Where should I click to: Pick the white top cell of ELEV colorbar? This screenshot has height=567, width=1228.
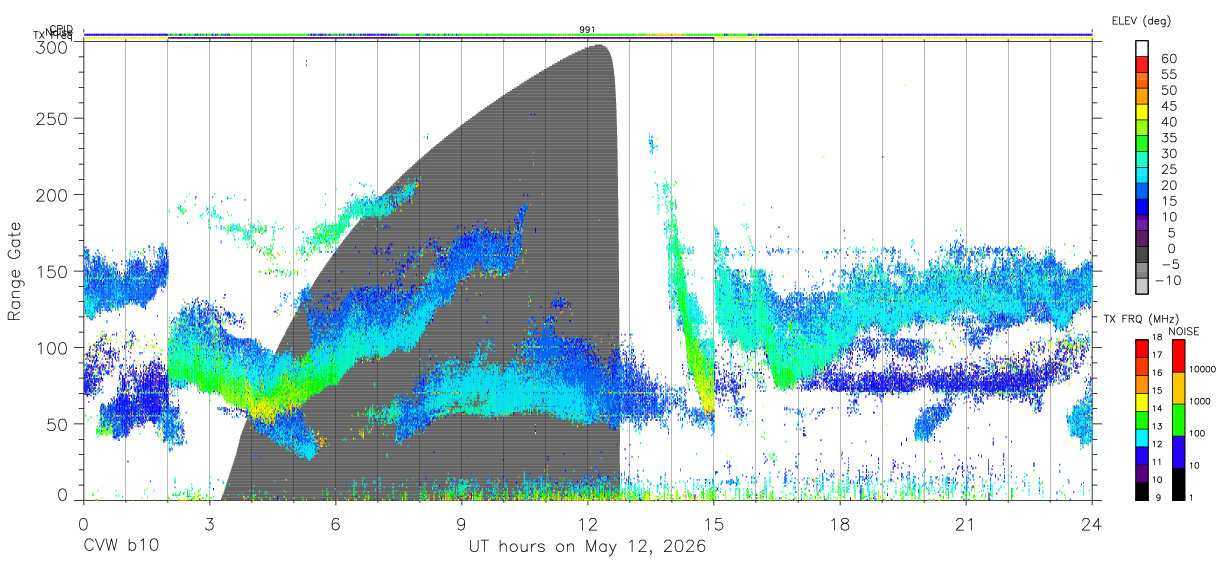pyautogui.click(x=1143, y=47)
